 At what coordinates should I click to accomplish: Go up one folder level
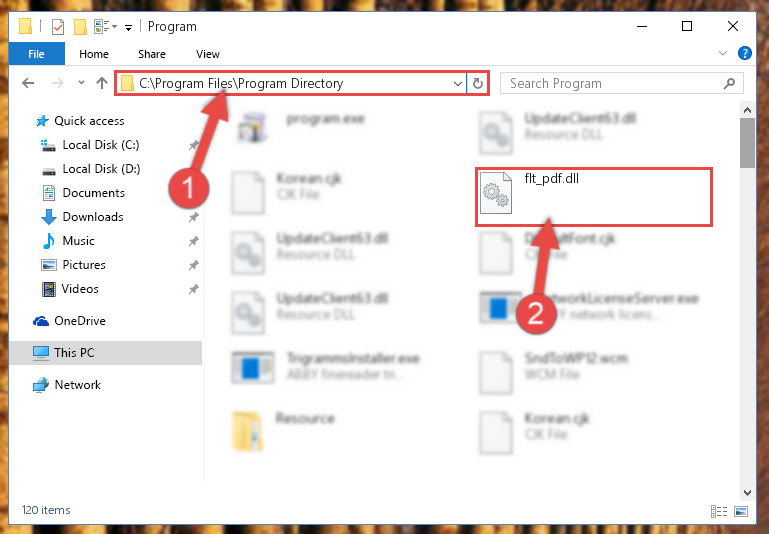point(102,83)
